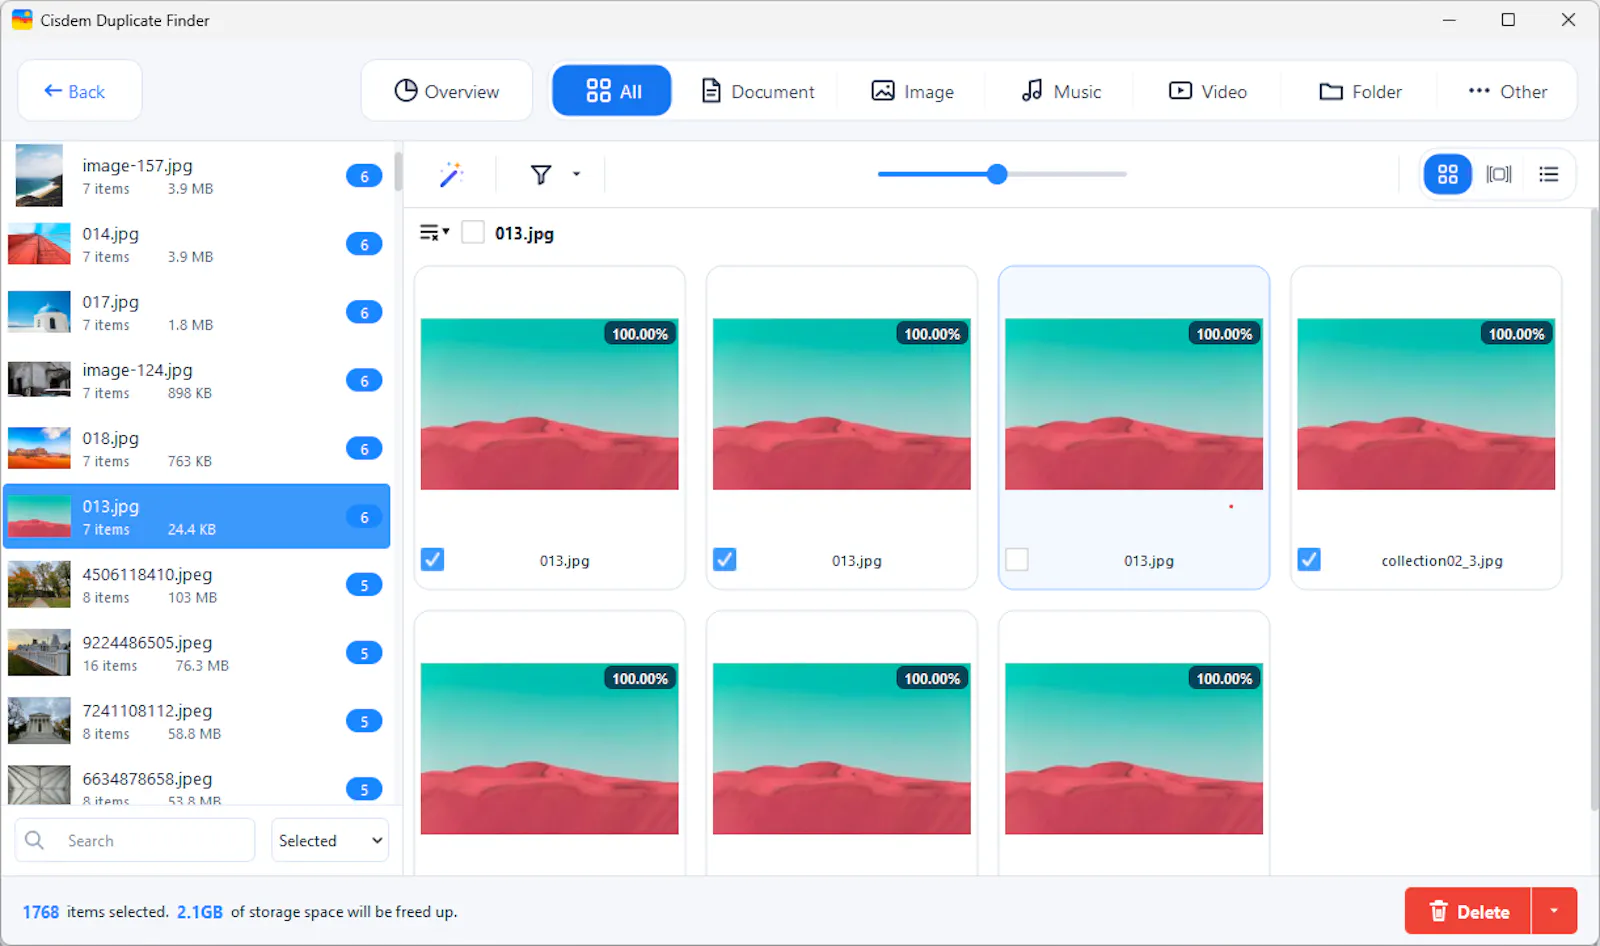Select the 014.jpg group

click(x=196, y=244)
